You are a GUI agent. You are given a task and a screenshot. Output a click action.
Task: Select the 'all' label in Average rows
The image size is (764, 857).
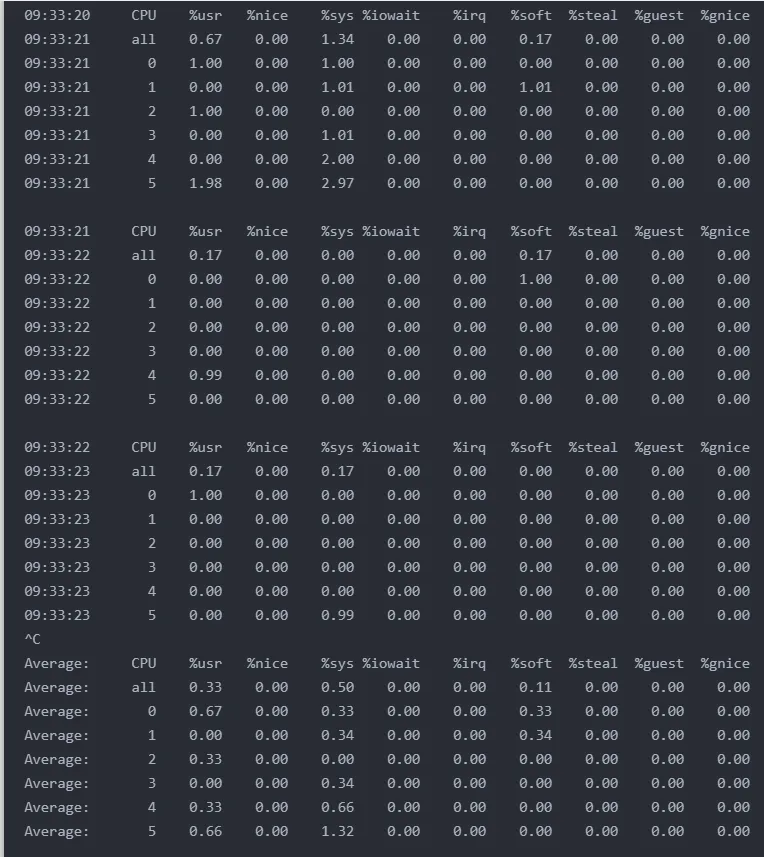(x=144, y=687)
